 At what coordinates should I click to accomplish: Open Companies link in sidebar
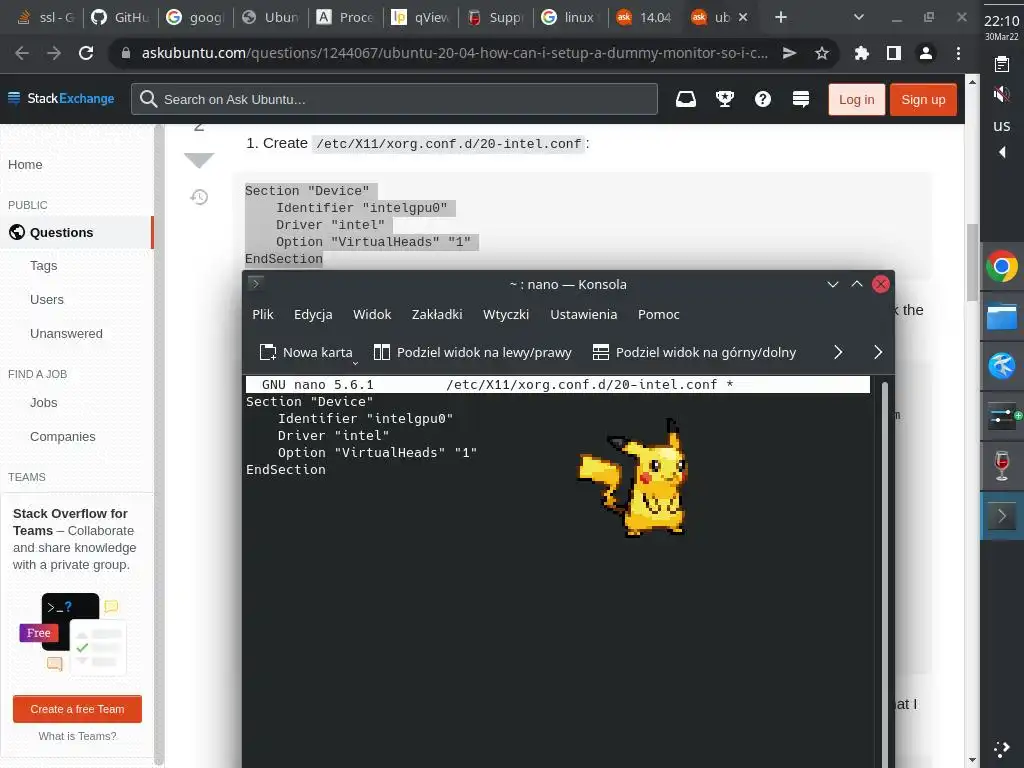pos(63,437)
